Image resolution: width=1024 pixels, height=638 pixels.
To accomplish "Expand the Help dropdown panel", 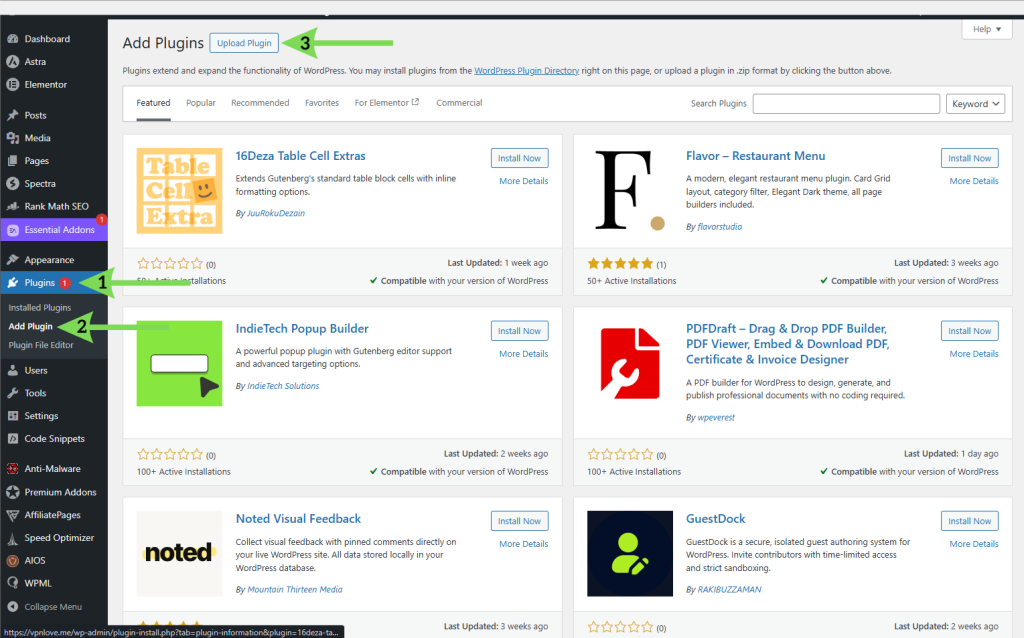I will pos(987,29).
